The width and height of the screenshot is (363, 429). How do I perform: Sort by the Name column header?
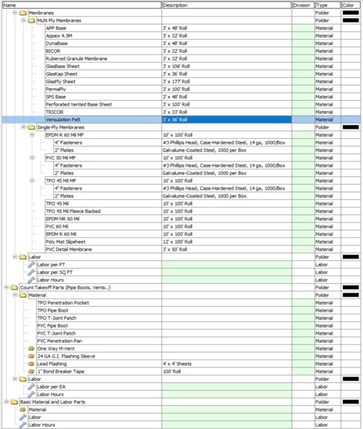(x=82, y=5)
